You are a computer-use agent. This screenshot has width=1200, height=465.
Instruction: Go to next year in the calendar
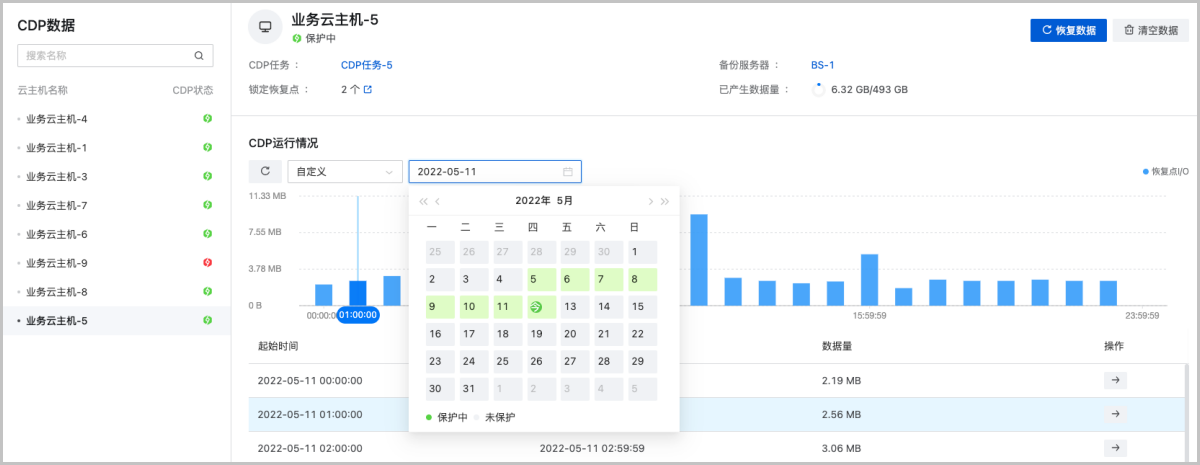click(665, 201)
